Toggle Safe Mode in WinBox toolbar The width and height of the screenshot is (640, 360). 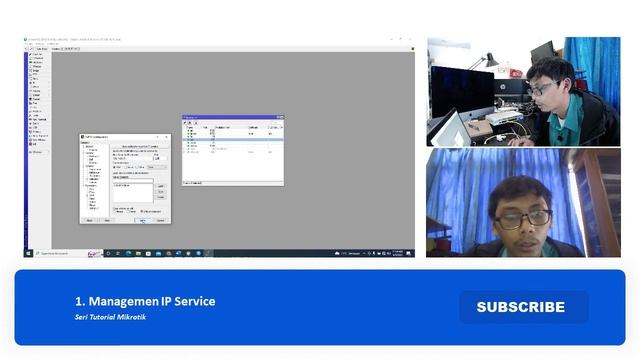[42, 49]
